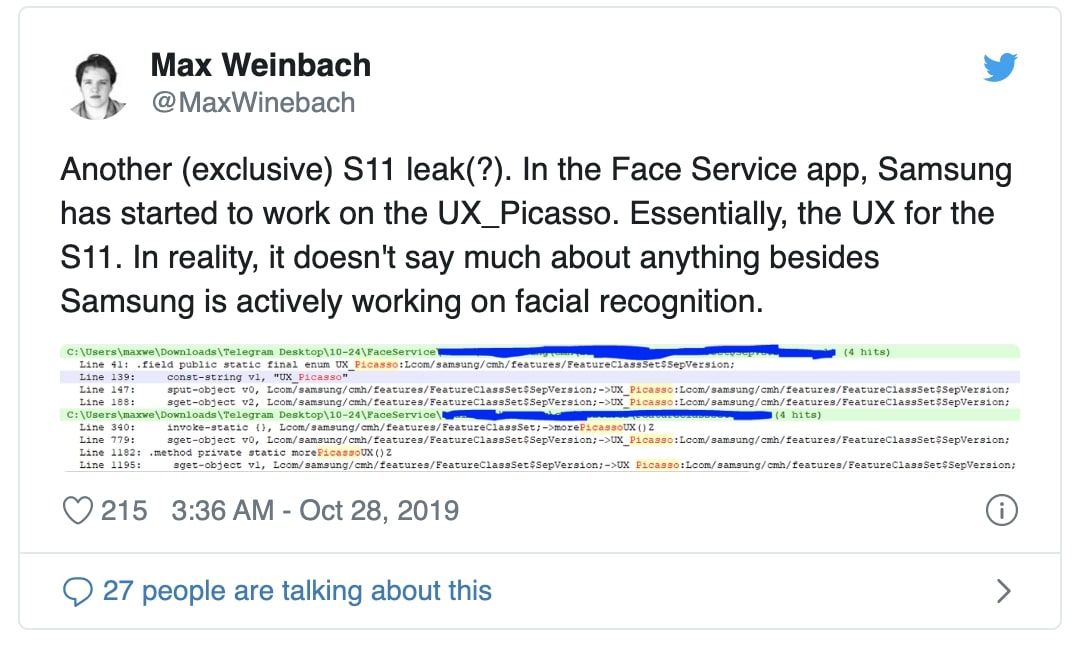Screen dimensions: 1084x646
Task: Like the tweet with the heart icon
Action: pyautogui.click(x=78, y=511)
